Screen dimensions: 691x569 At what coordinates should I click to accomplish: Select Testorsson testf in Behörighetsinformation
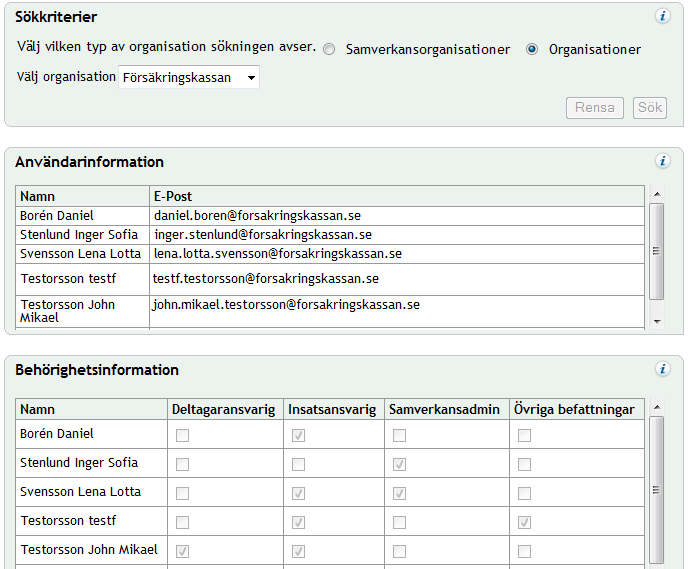point(330,521)
